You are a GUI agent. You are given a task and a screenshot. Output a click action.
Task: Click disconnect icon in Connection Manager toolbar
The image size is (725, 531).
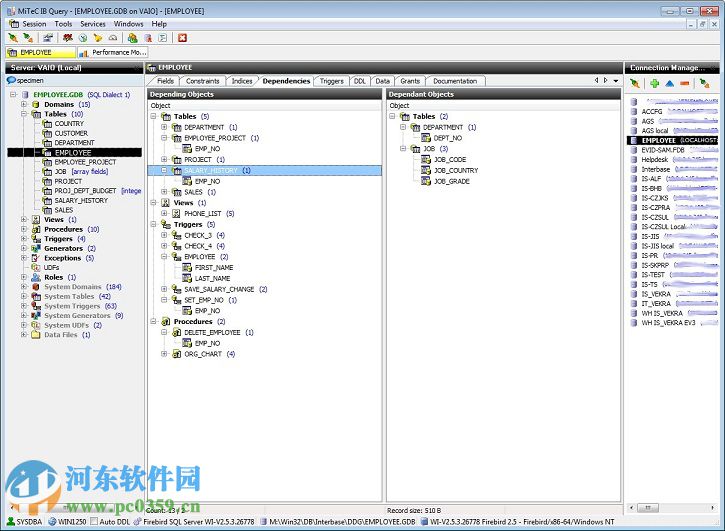tap(704, 84)
